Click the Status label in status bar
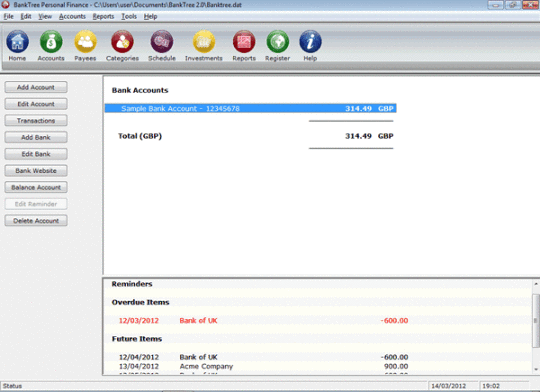540x392 pixels. pos(12,386)
